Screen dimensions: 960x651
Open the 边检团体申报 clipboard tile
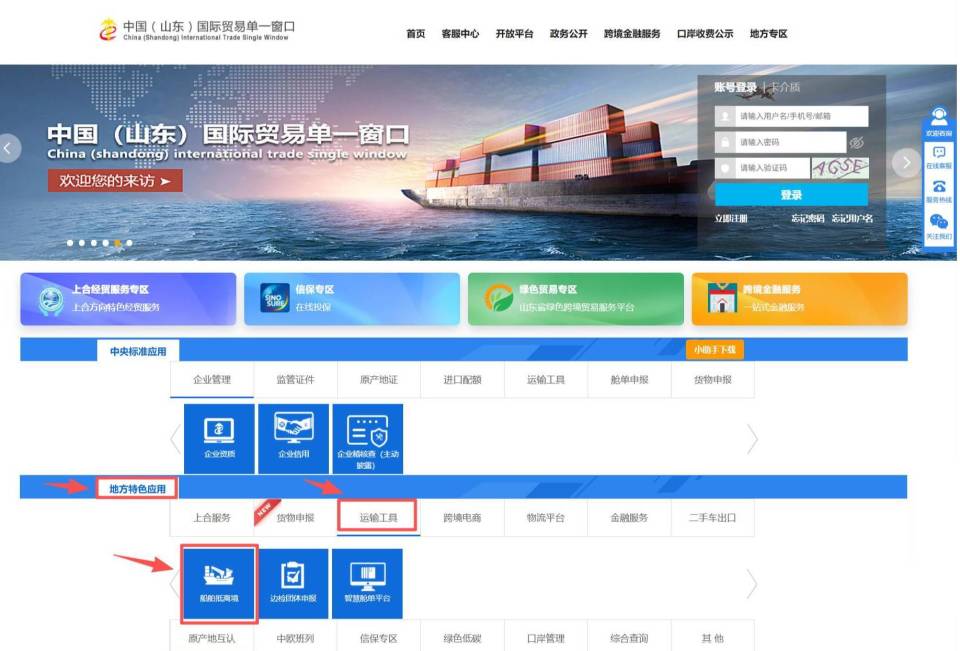[x=293, y=584]
